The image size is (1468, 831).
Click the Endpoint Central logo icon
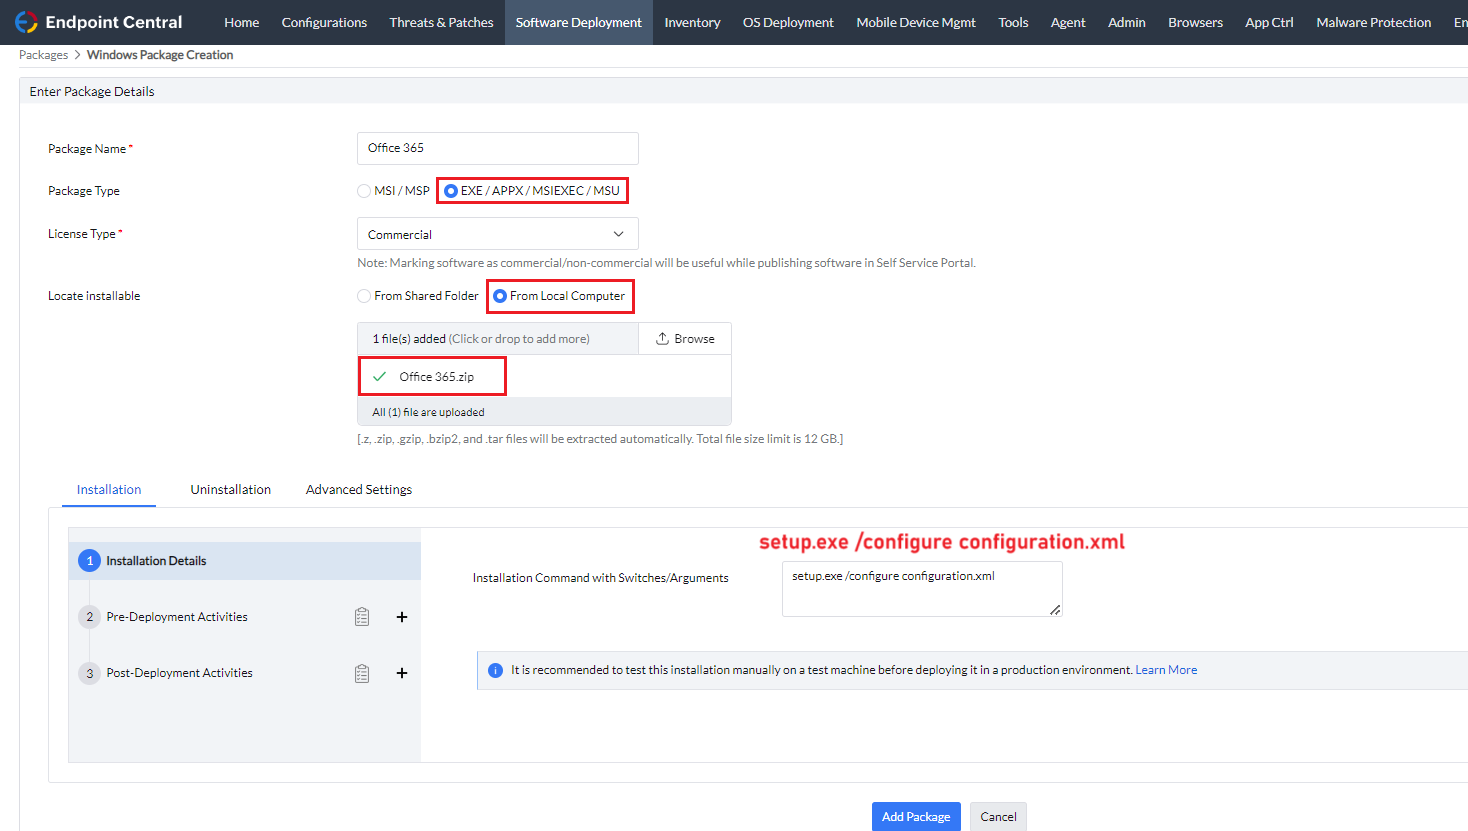(x=26, y=22)
